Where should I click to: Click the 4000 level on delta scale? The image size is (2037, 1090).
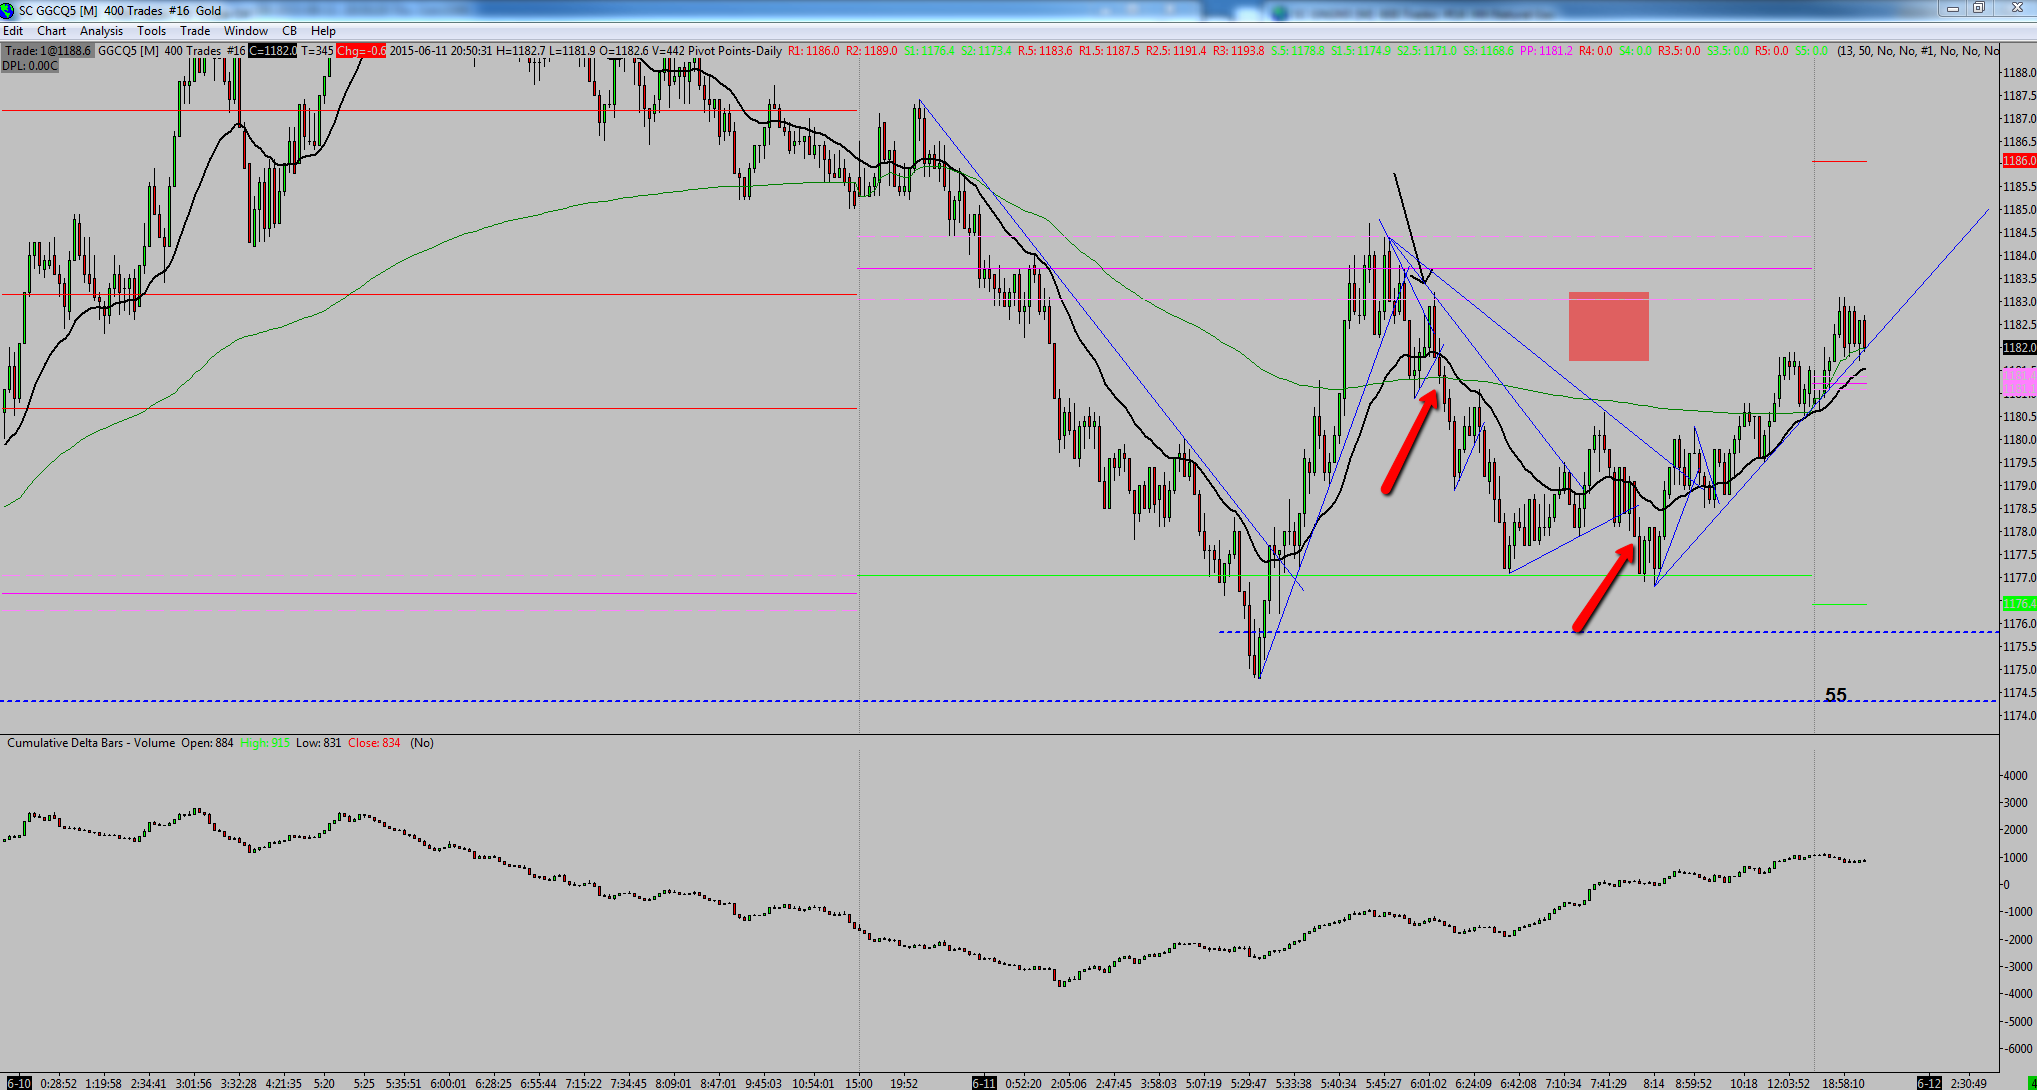tap(2014, 776)
